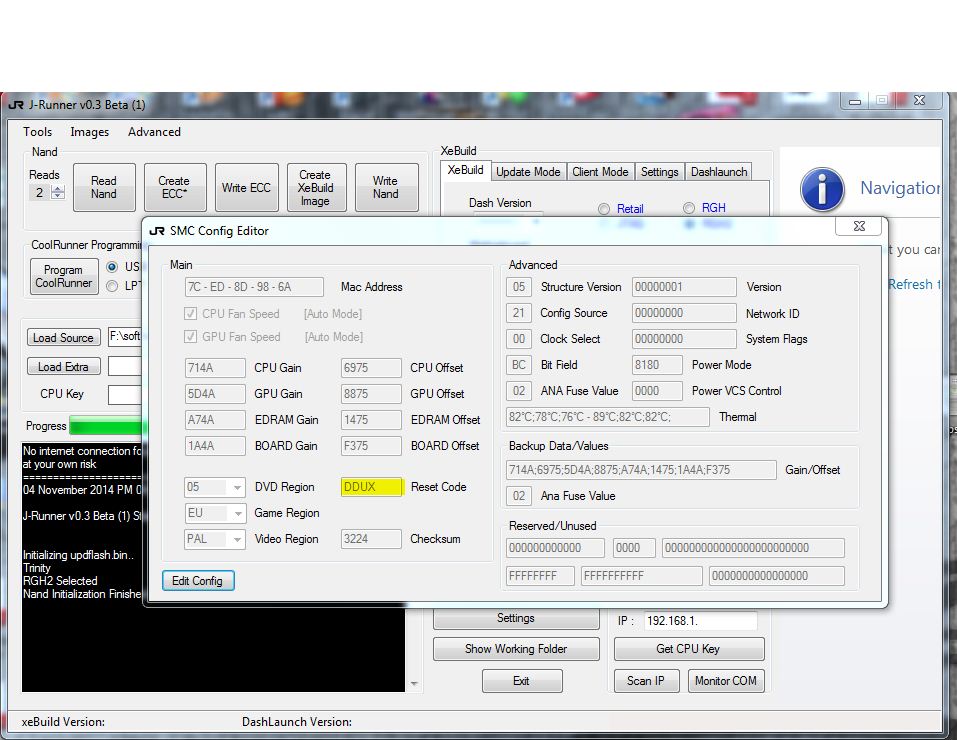Click the Power Mode field 8180
Image resolution: width=957 pixels, height=740 pixels.
point(657,365)
